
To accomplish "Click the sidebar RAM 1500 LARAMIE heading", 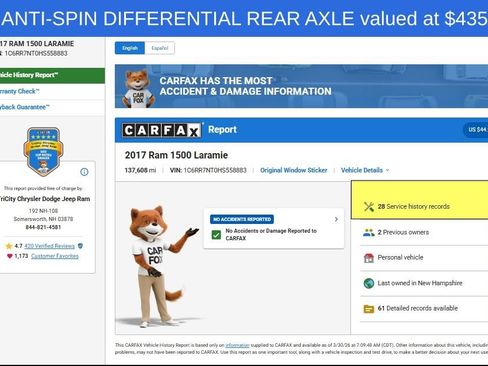I will pyautogui.click(x=37, y=44).
